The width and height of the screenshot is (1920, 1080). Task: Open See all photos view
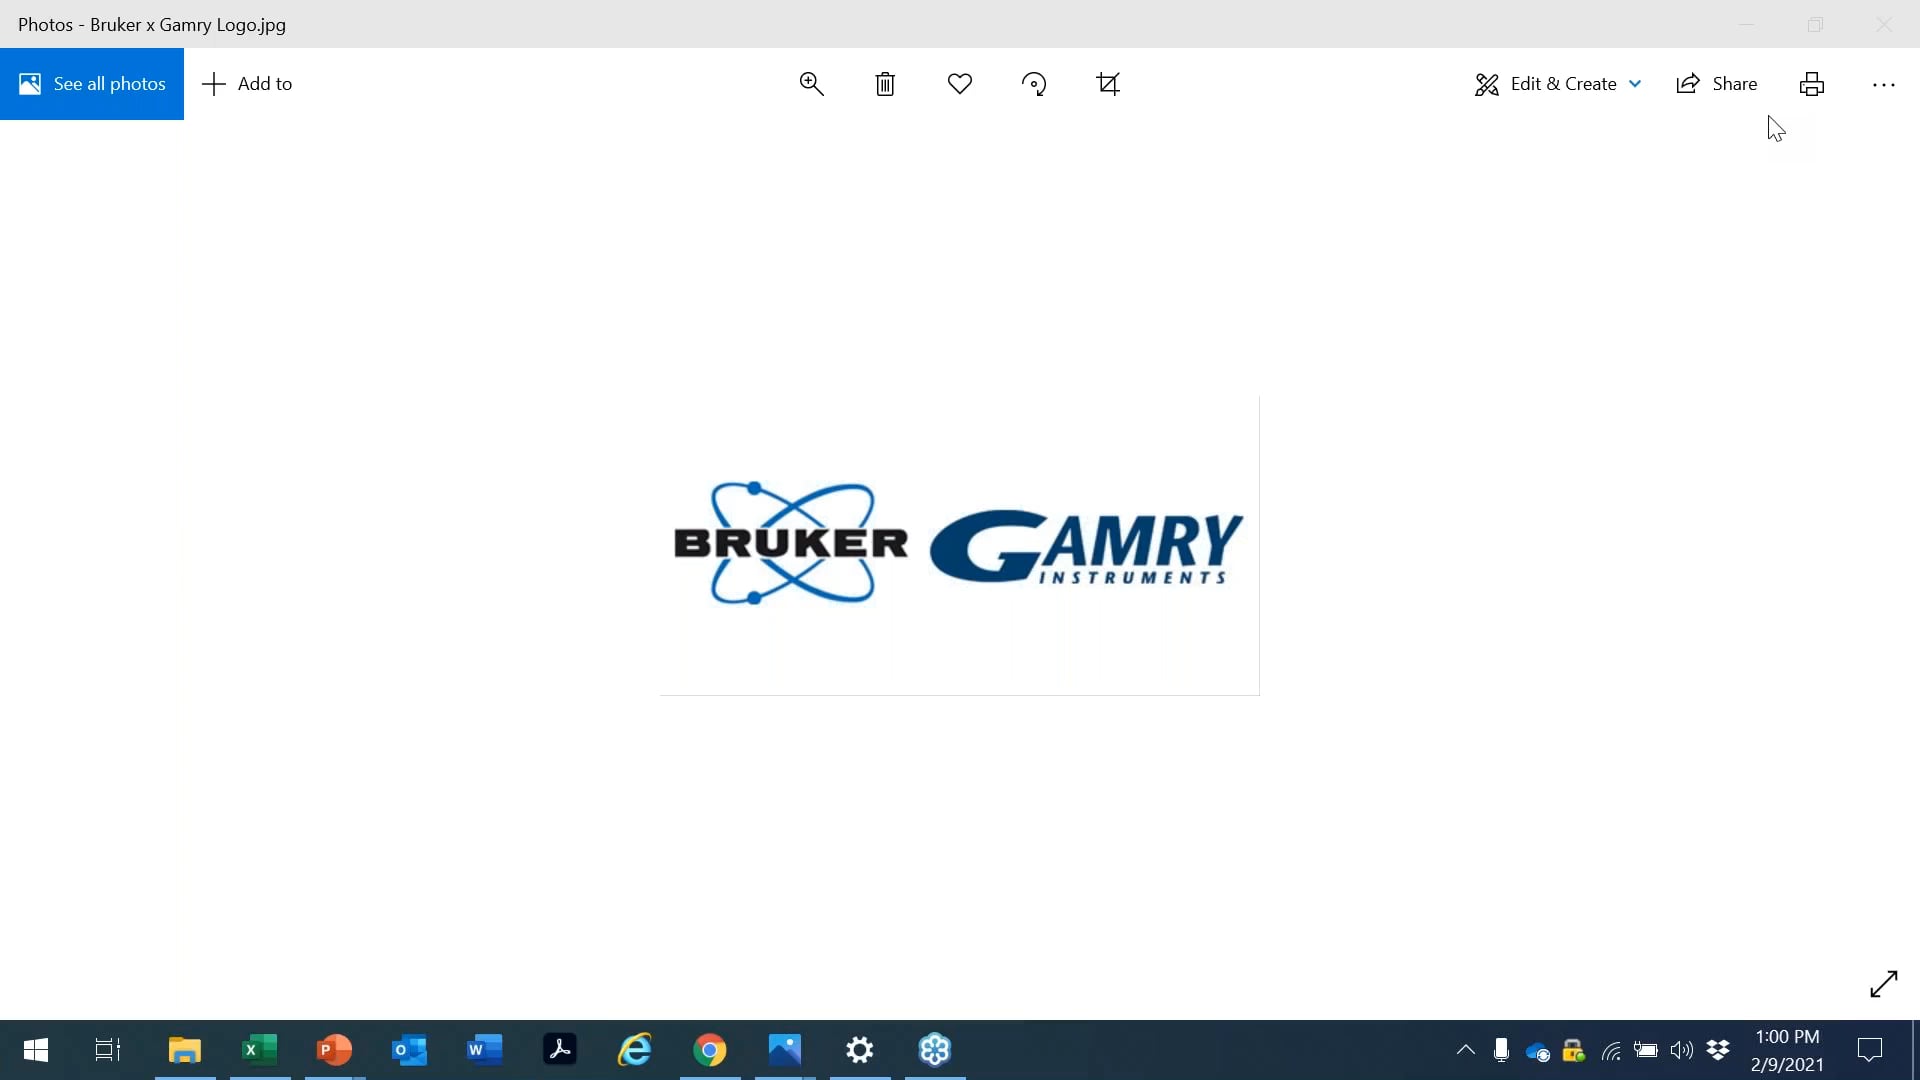(92, 84)
